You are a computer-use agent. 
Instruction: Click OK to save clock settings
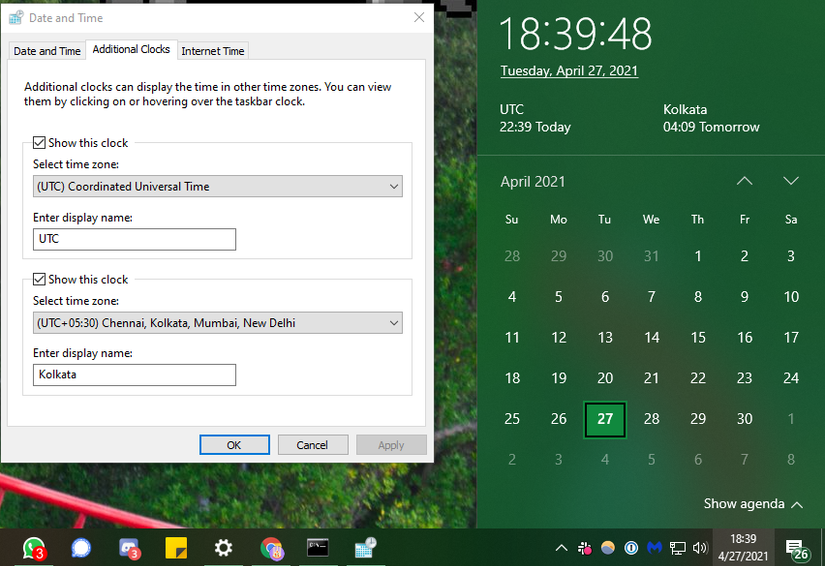pyautogui.click(x=234, y=445)
